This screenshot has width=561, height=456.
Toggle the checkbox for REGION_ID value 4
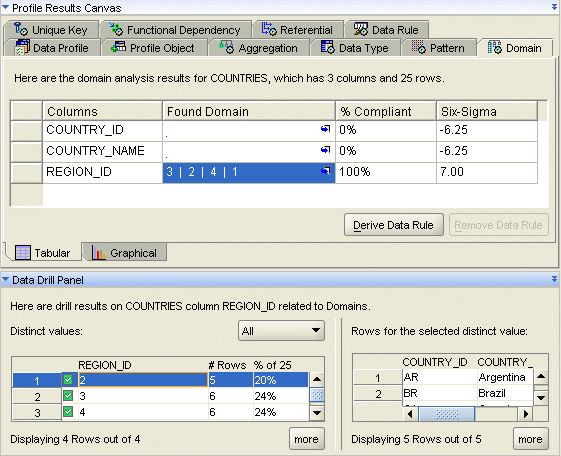coord(68,412)
